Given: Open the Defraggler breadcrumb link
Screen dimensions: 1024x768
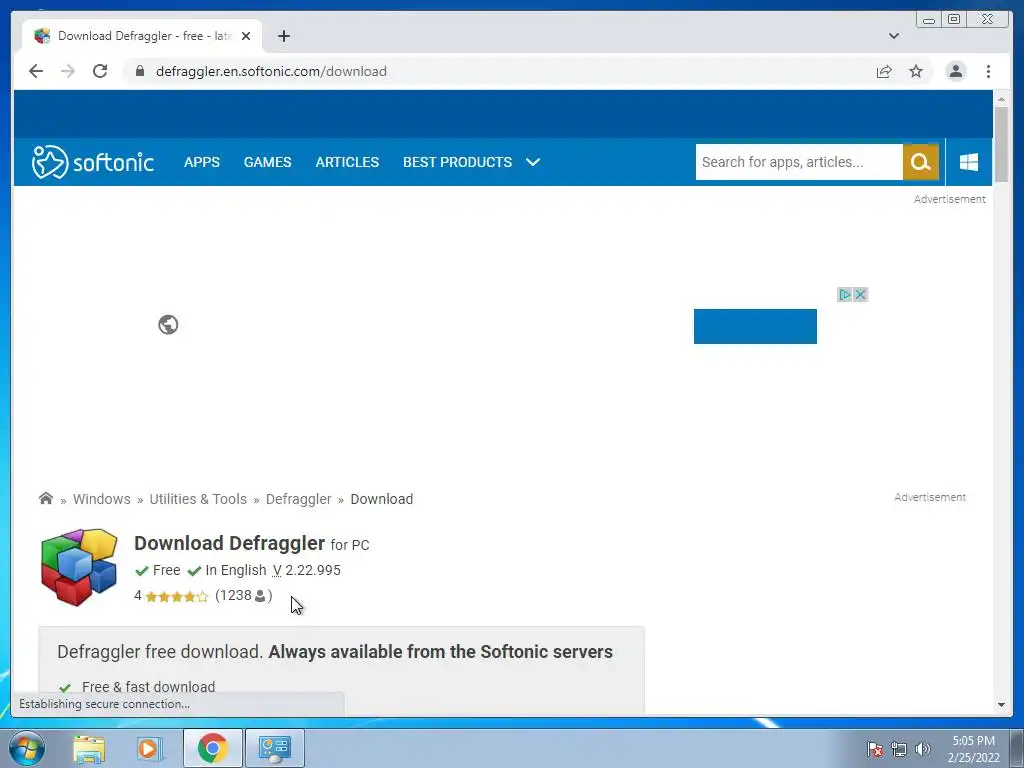Looking at the screenshot, I should [298, 499].
